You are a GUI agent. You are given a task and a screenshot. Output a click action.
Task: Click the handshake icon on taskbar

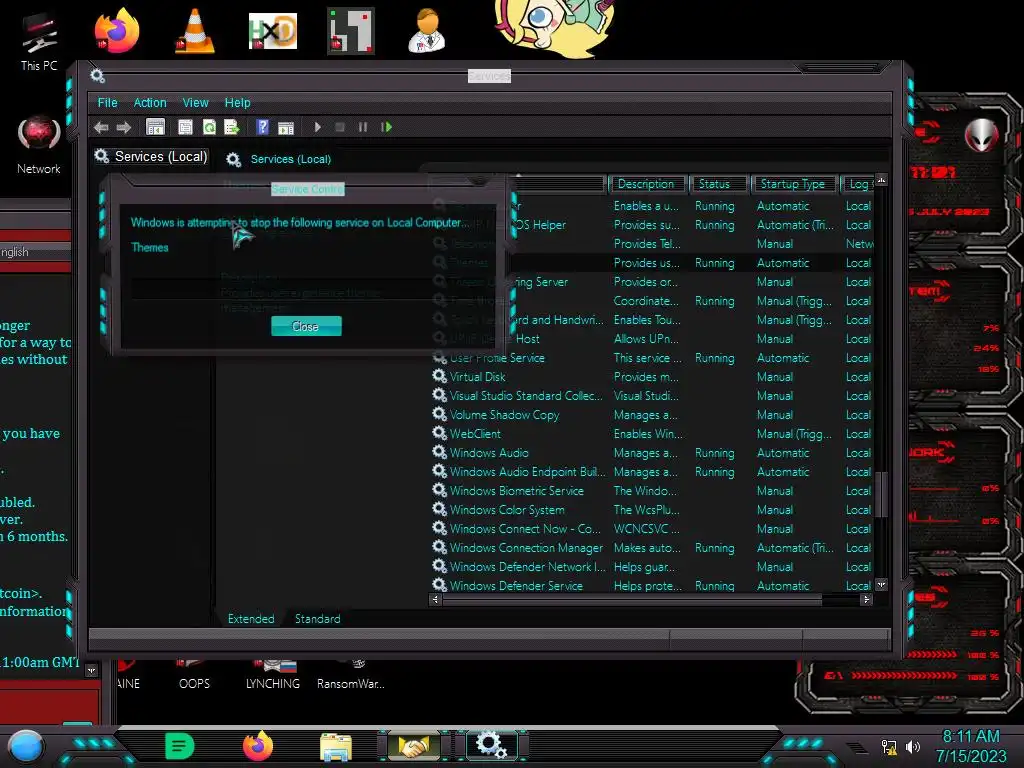[x=414, y=746]
